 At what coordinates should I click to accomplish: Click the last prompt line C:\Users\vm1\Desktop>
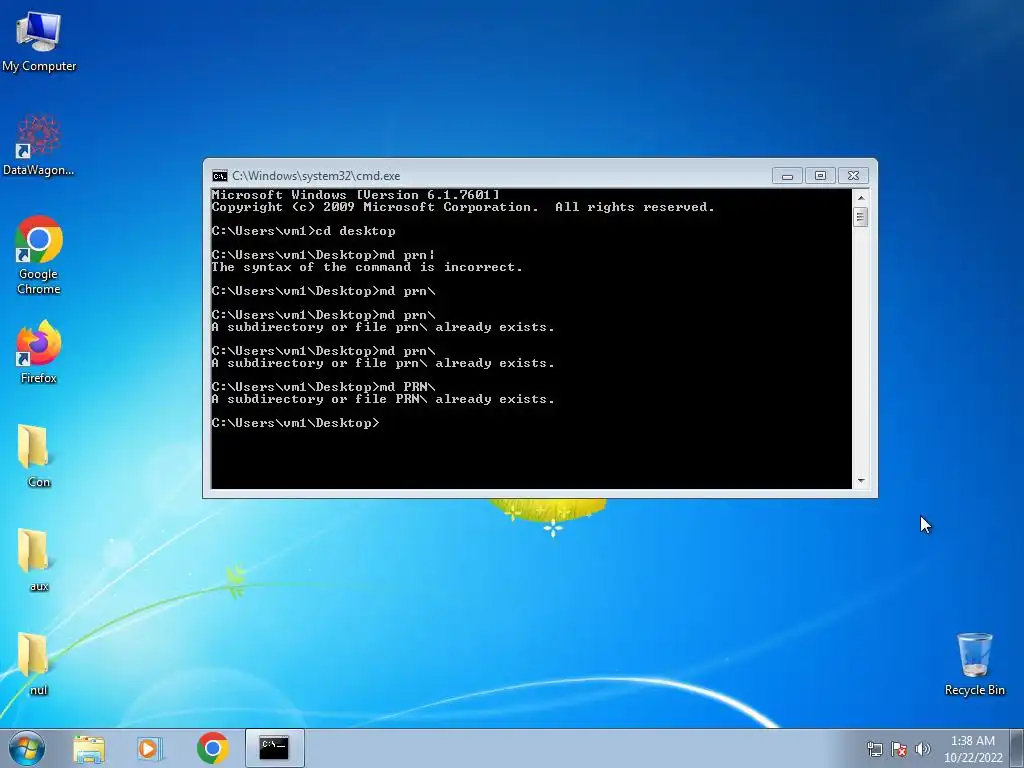click(x=295, y=423)
